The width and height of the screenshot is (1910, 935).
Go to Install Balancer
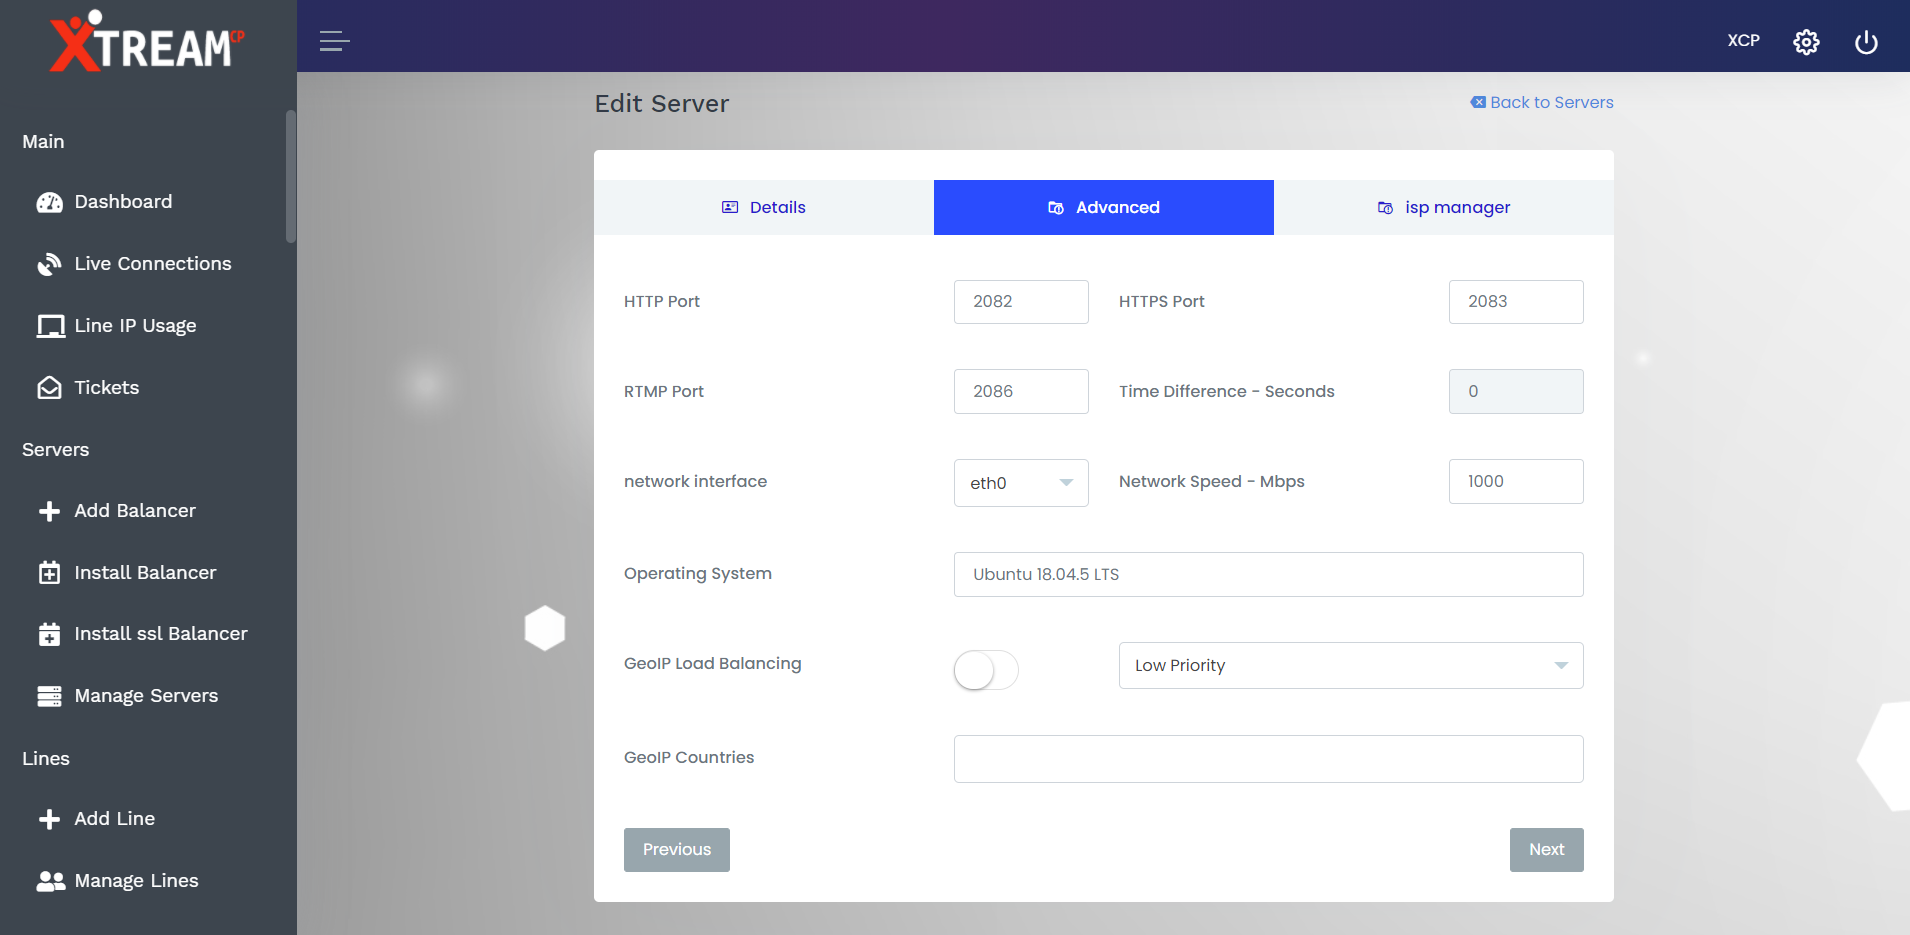point(146,573)
